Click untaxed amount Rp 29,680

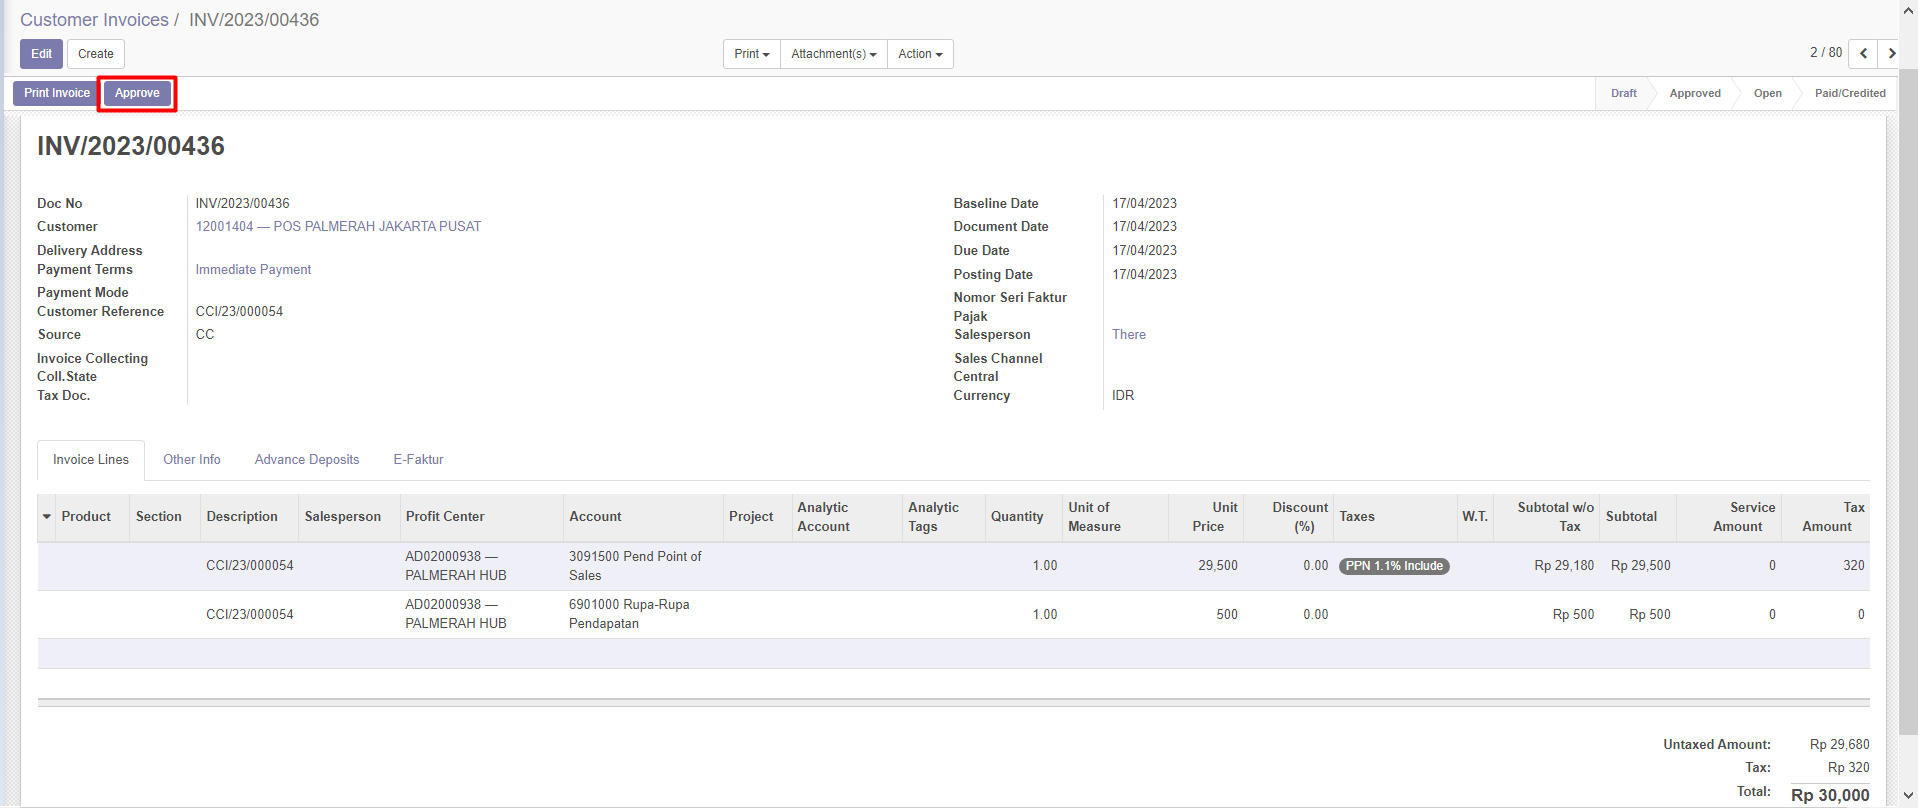coord(1839,745)
